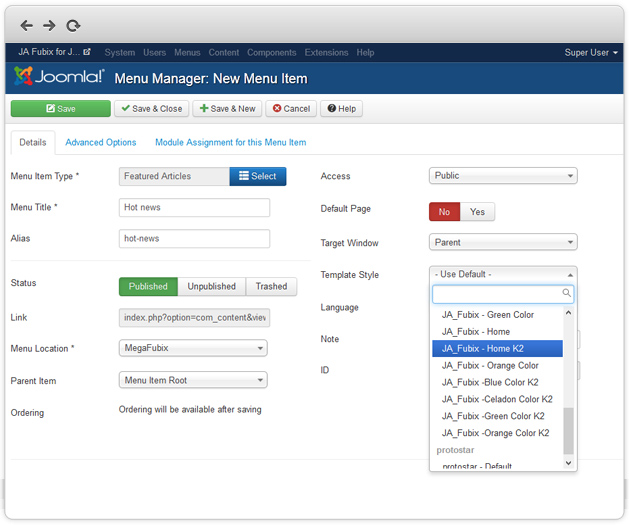Open Parent Item dropdown showing Menu Item Root
629x525 pixels.
(193, 380)
